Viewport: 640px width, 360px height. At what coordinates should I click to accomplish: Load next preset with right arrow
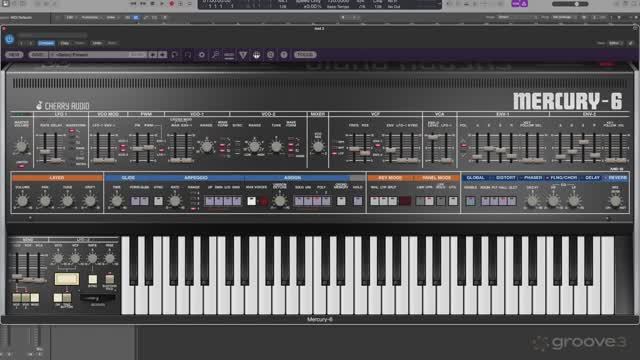tap(162, 55)
